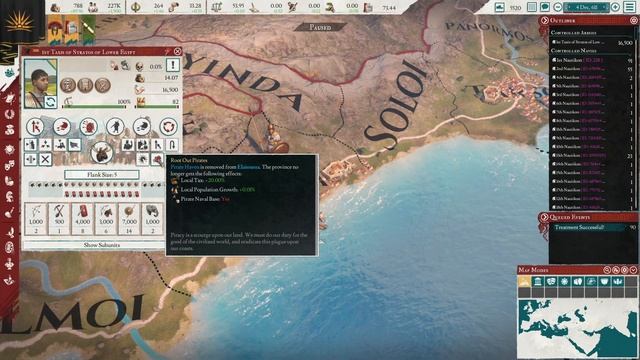Click the first round trait coin beside portrait
The image size is (640, 360).
click(x=68, y=85)
